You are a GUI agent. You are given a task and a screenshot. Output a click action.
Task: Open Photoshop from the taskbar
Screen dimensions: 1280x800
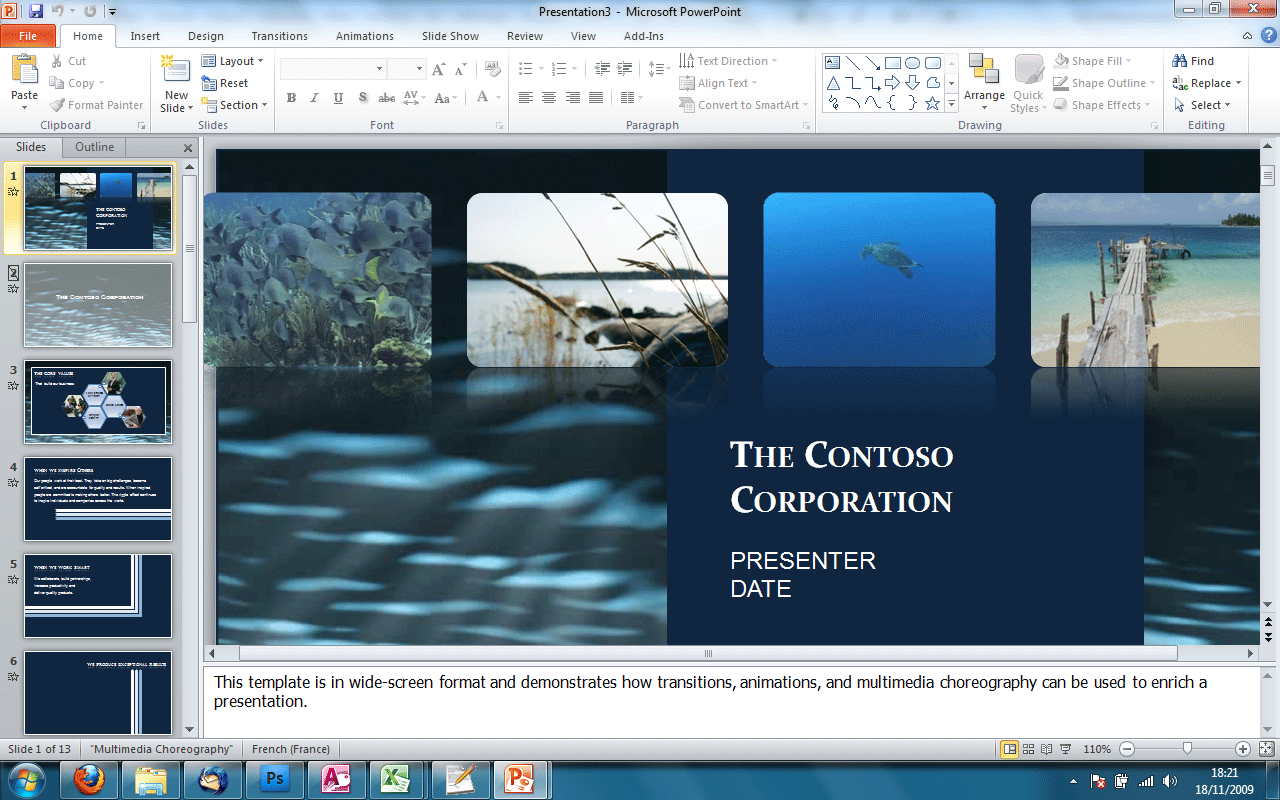coord(274,779)
